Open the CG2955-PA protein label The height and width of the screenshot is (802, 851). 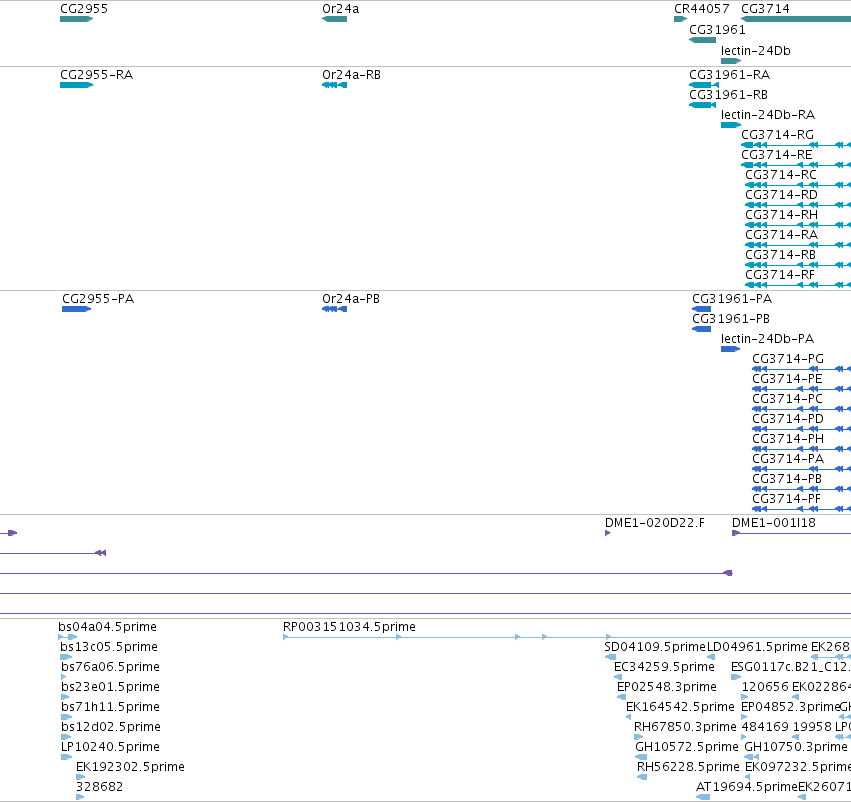(98, 299)
